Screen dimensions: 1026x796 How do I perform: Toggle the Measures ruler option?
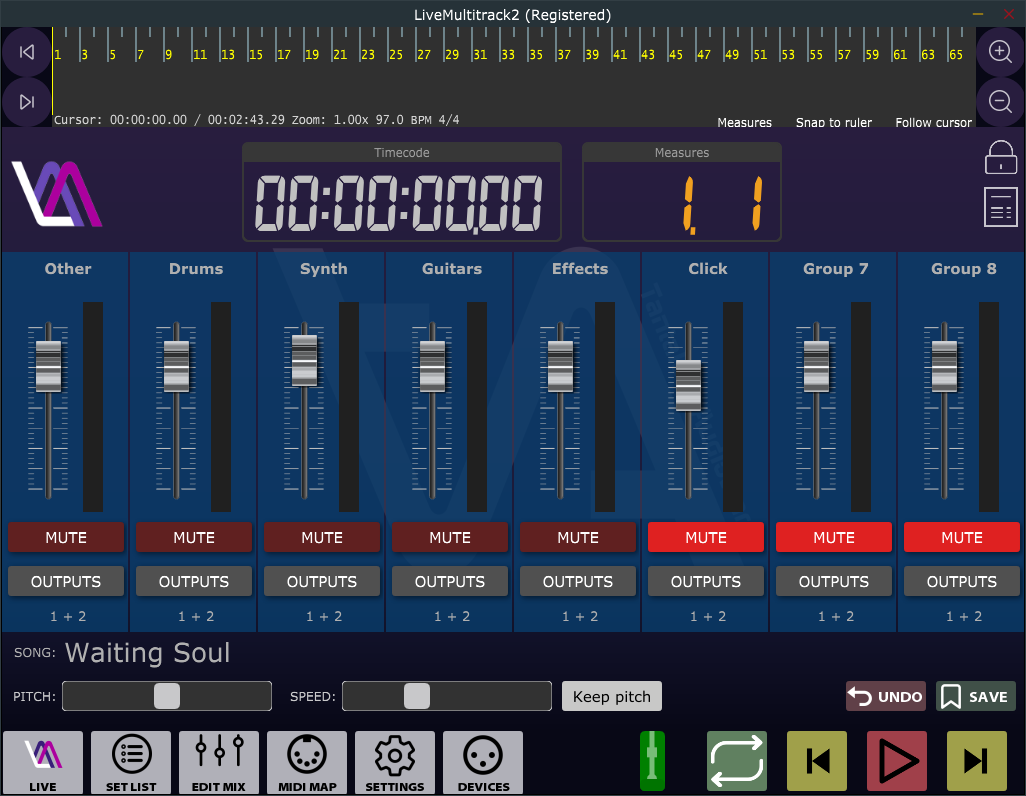[745, 122]
